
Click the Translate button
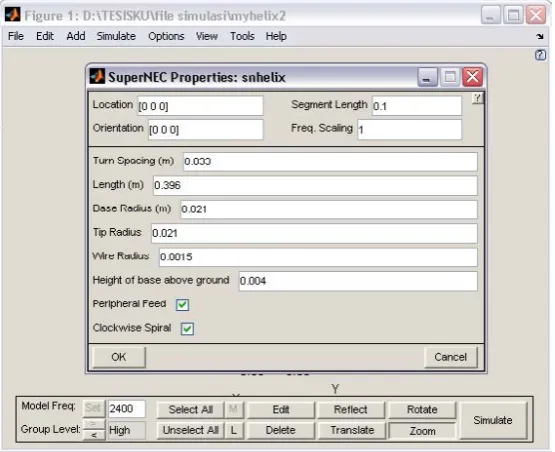pyautogui.click(x=352, y=430)
